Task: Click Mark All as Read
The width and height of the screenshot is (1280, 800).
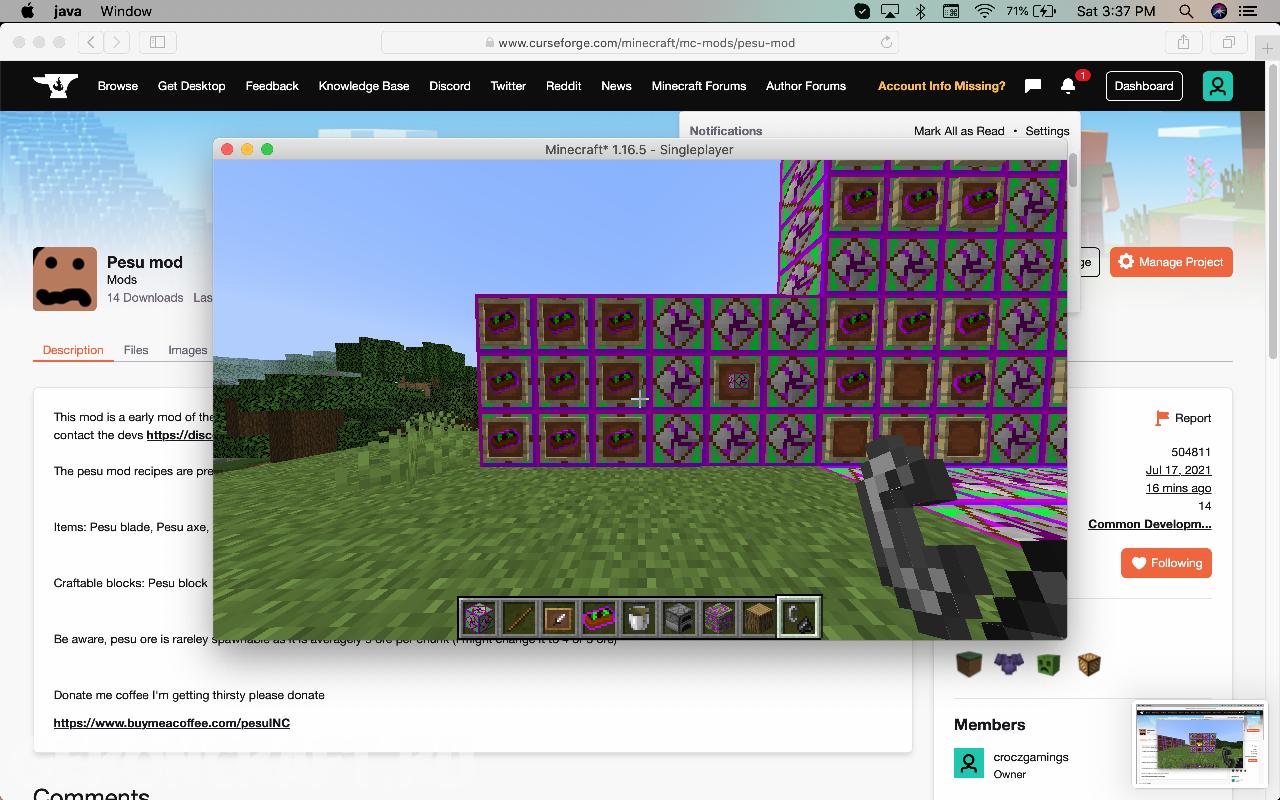Action: (958, 131)
